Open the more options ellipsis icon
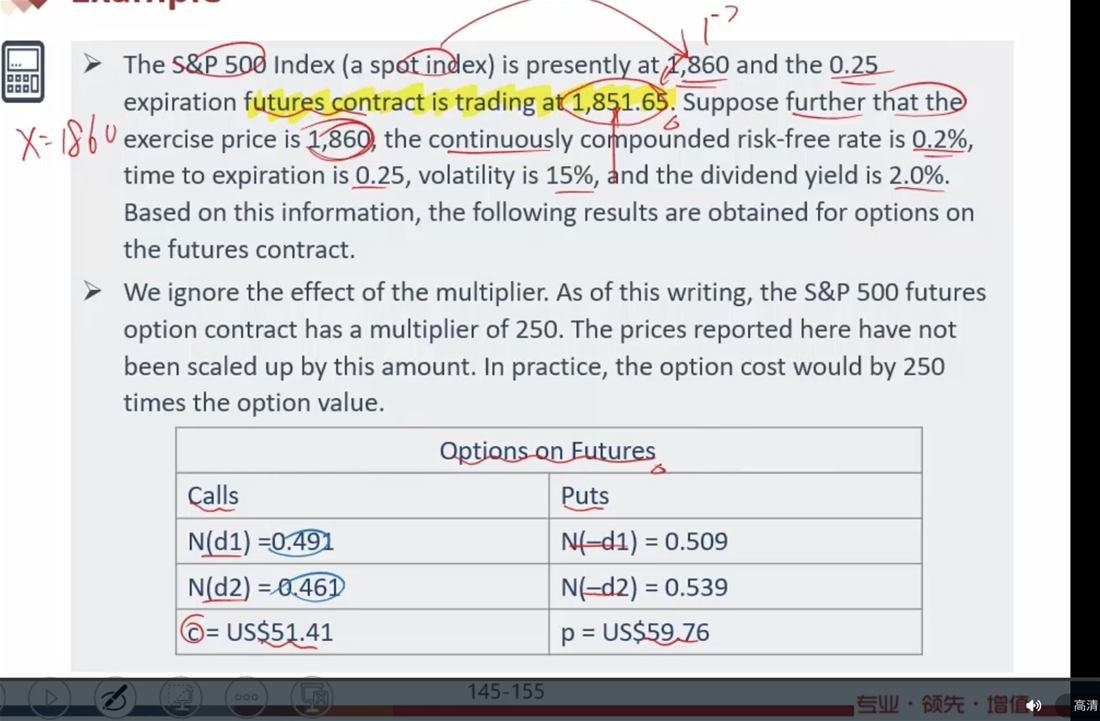The width and height of the screenshot is (1100, 721). (x=246, y=698)
